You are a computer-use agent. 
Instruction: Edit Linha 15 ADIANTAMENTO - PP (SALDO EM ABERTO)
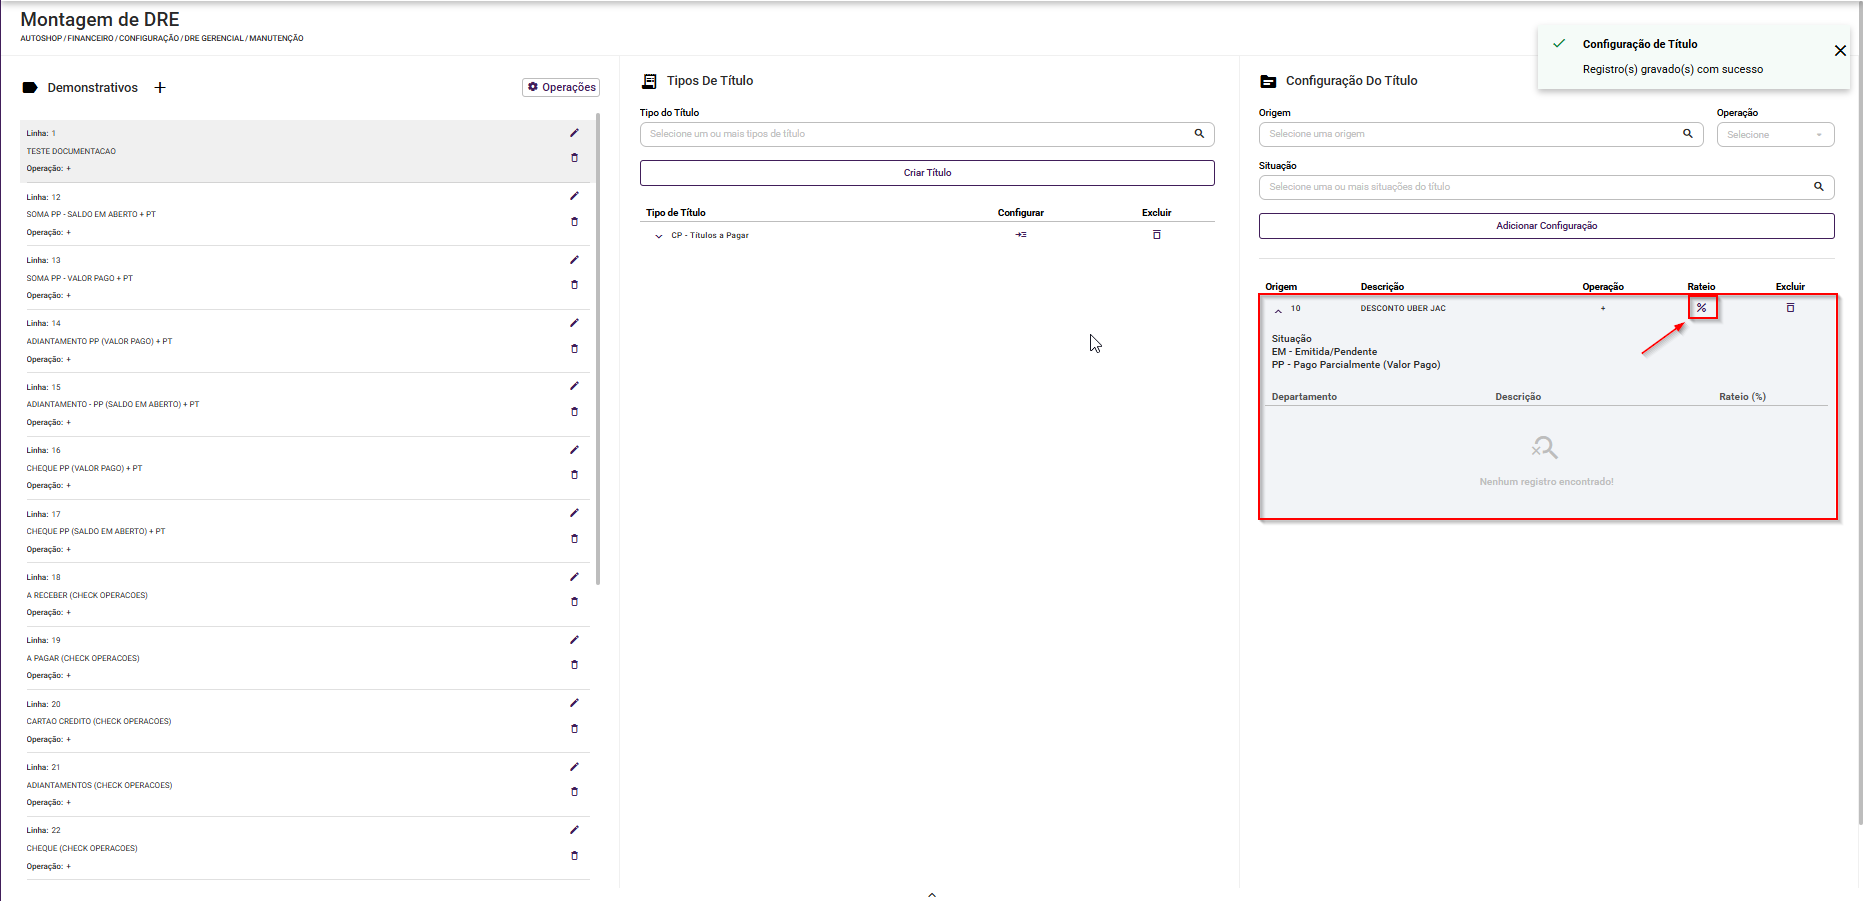tap(574, 386)
